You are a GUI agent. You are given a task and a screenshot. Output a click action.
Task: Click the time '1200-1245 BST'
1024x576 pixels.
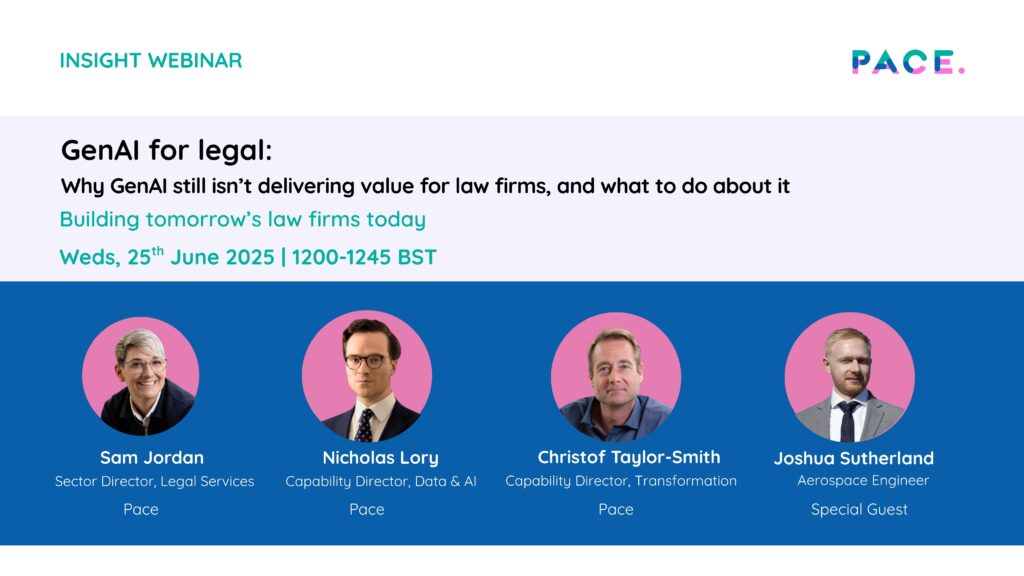364,257
